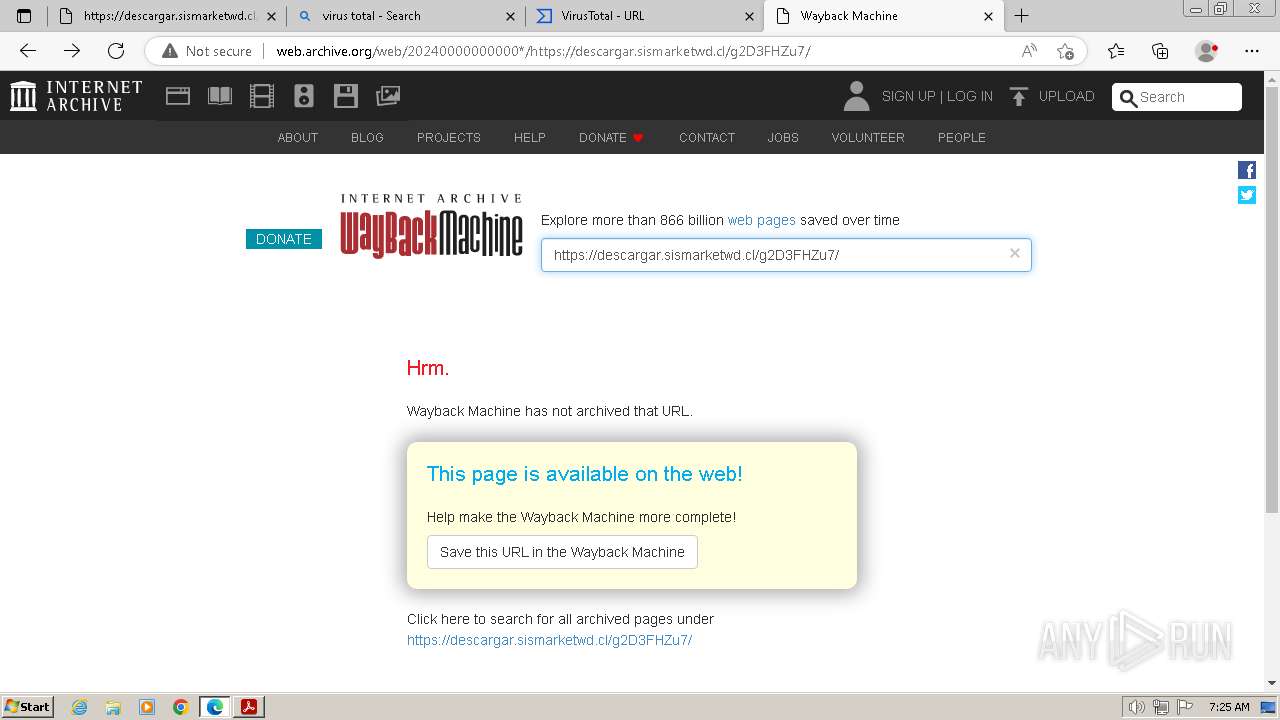Click the UPLOAD link
Screen dimensions: 1280x720
click(1067, 96)
